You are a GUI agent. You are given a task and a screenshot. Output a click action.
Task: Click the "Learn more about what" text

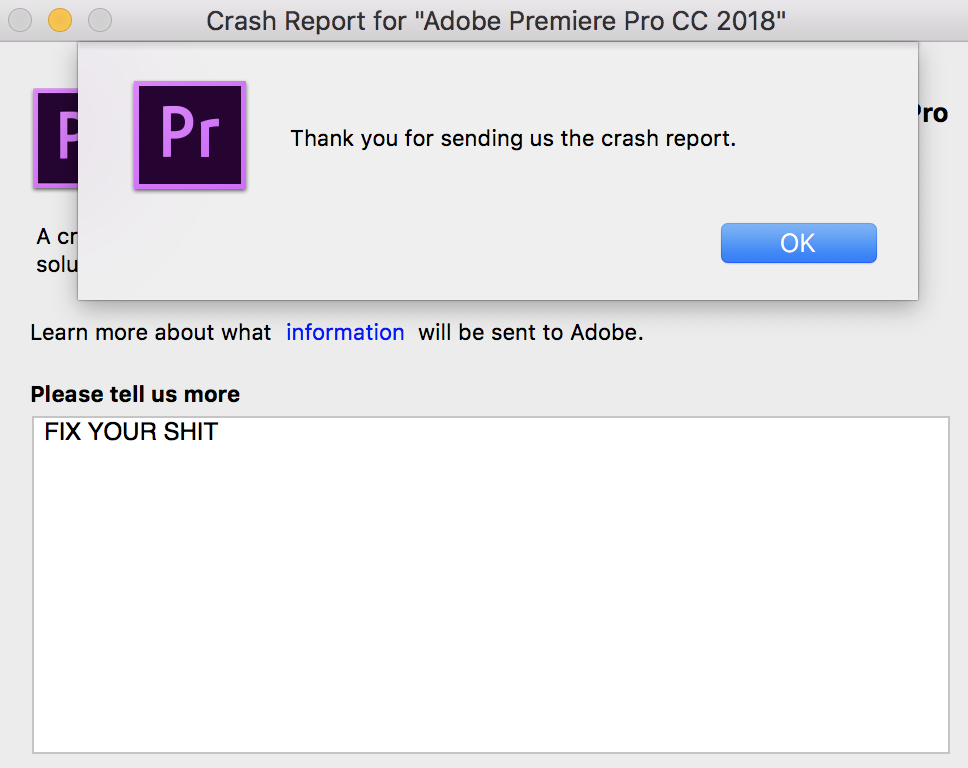click(151, 332)
